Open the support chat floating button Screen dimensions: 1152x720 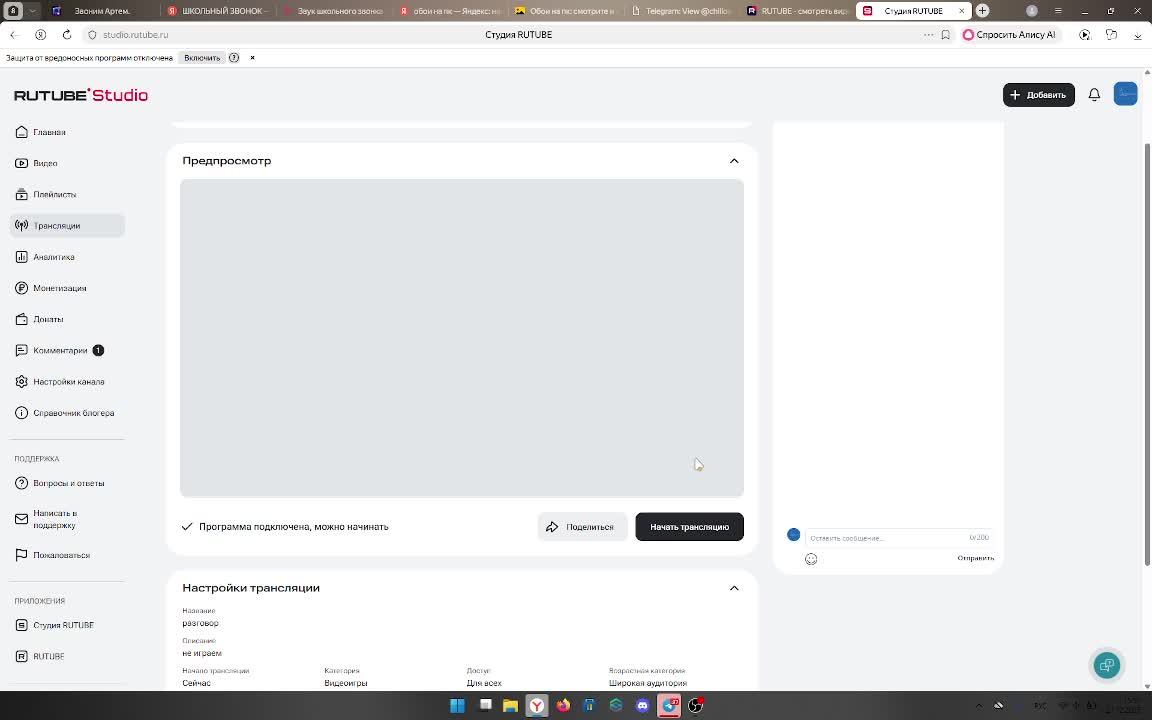(1106, 665)
